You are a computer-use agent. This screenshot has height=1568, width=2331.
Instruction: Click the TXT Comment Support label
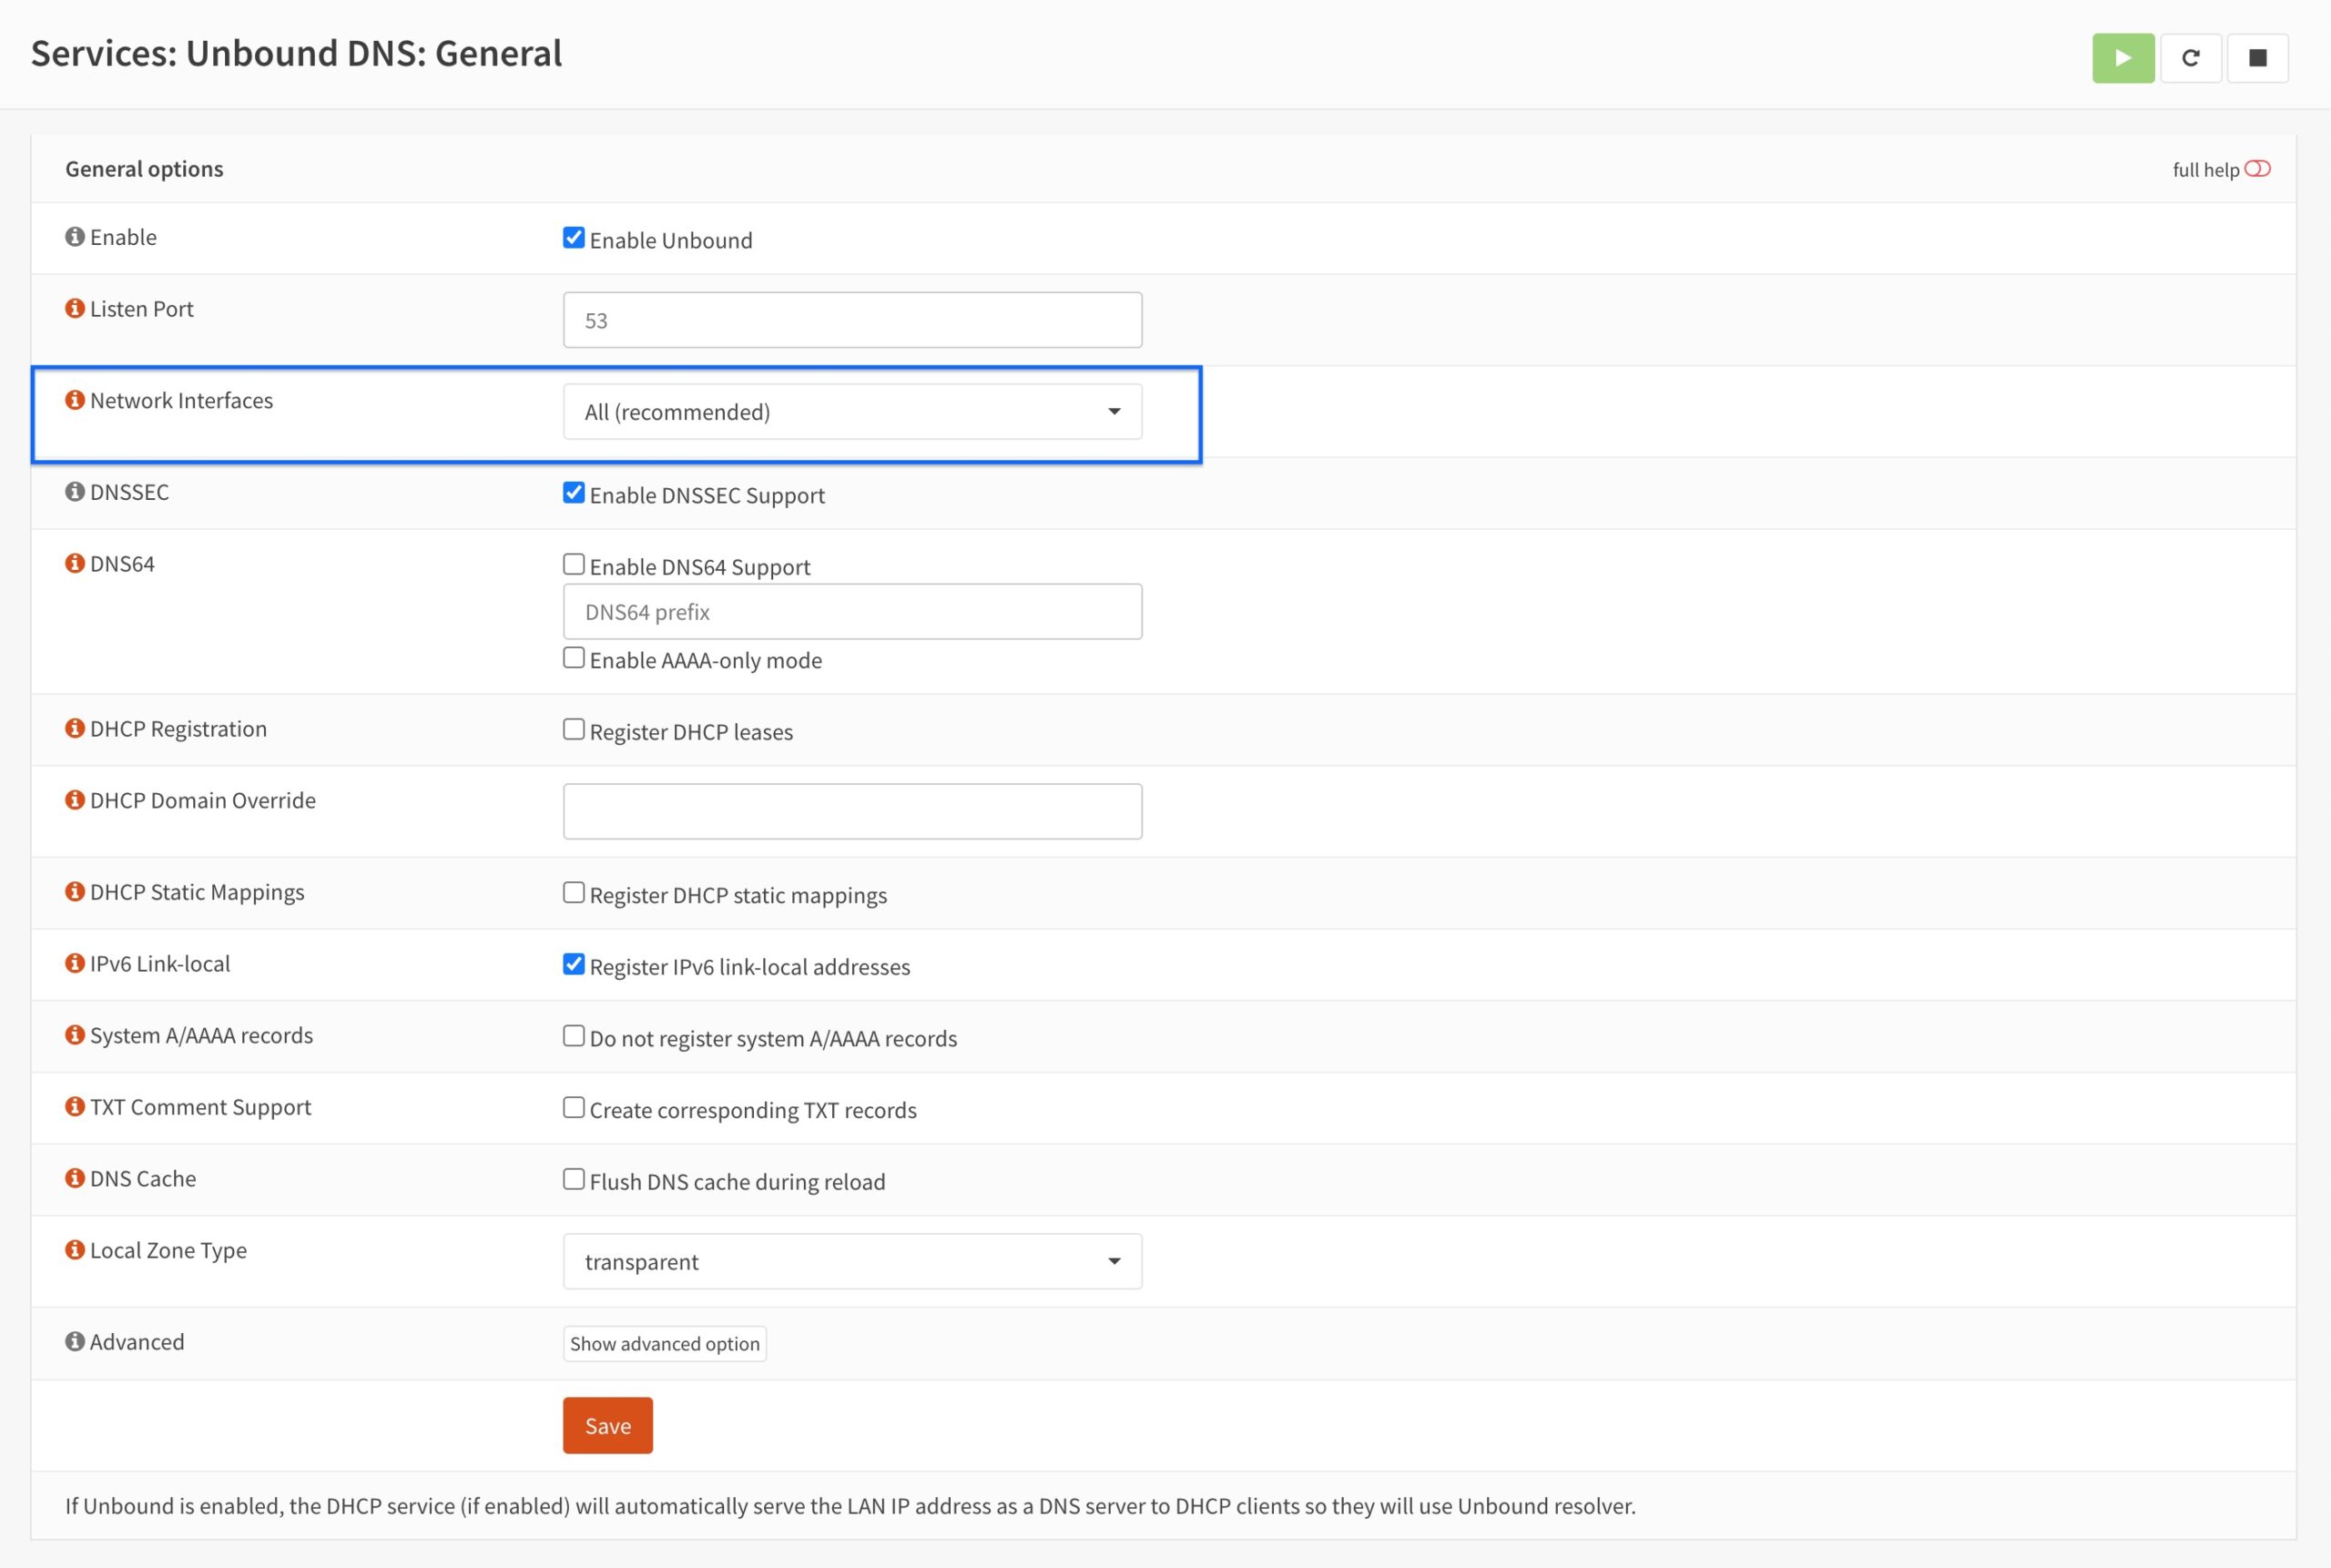coord(200,1107)
